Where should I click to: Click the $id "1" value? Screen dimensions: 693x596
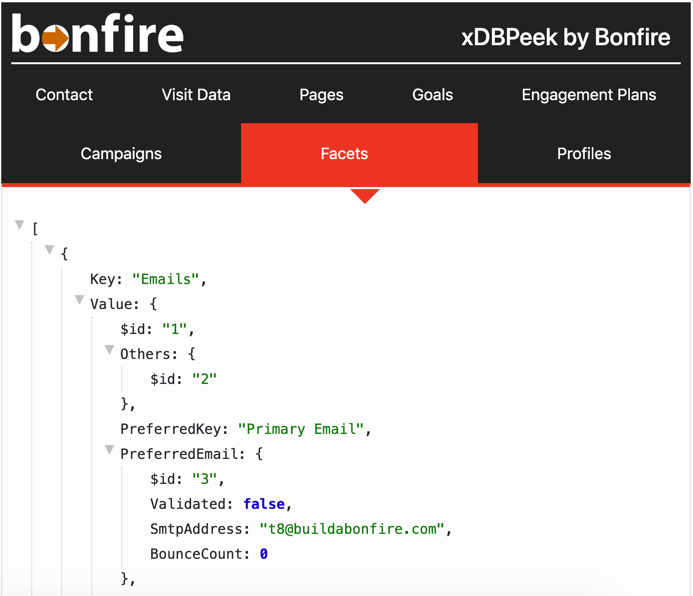tap(175, 329)
